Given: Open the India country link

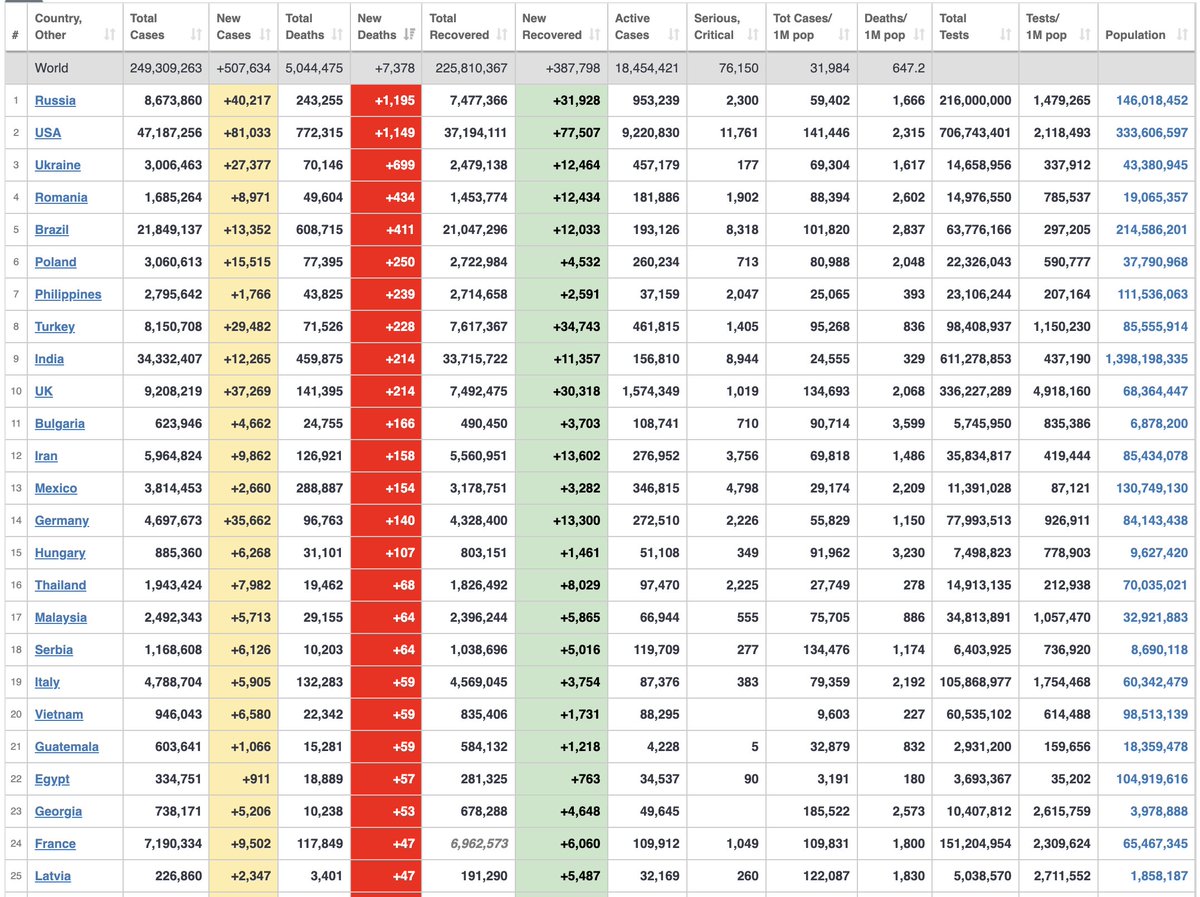Looking at the screenshot, I should tap(49, 359).
